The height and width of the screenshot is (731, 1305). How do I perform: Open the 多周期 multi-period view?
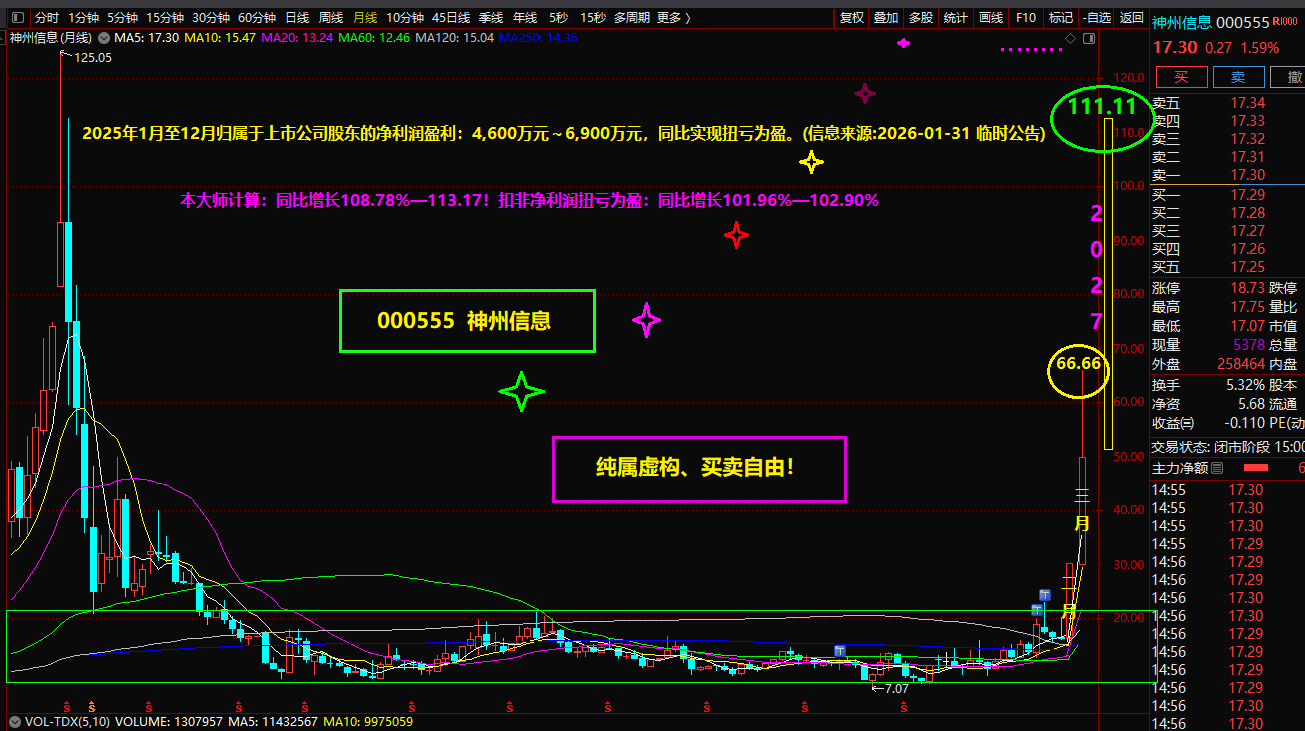pos(632,18)
